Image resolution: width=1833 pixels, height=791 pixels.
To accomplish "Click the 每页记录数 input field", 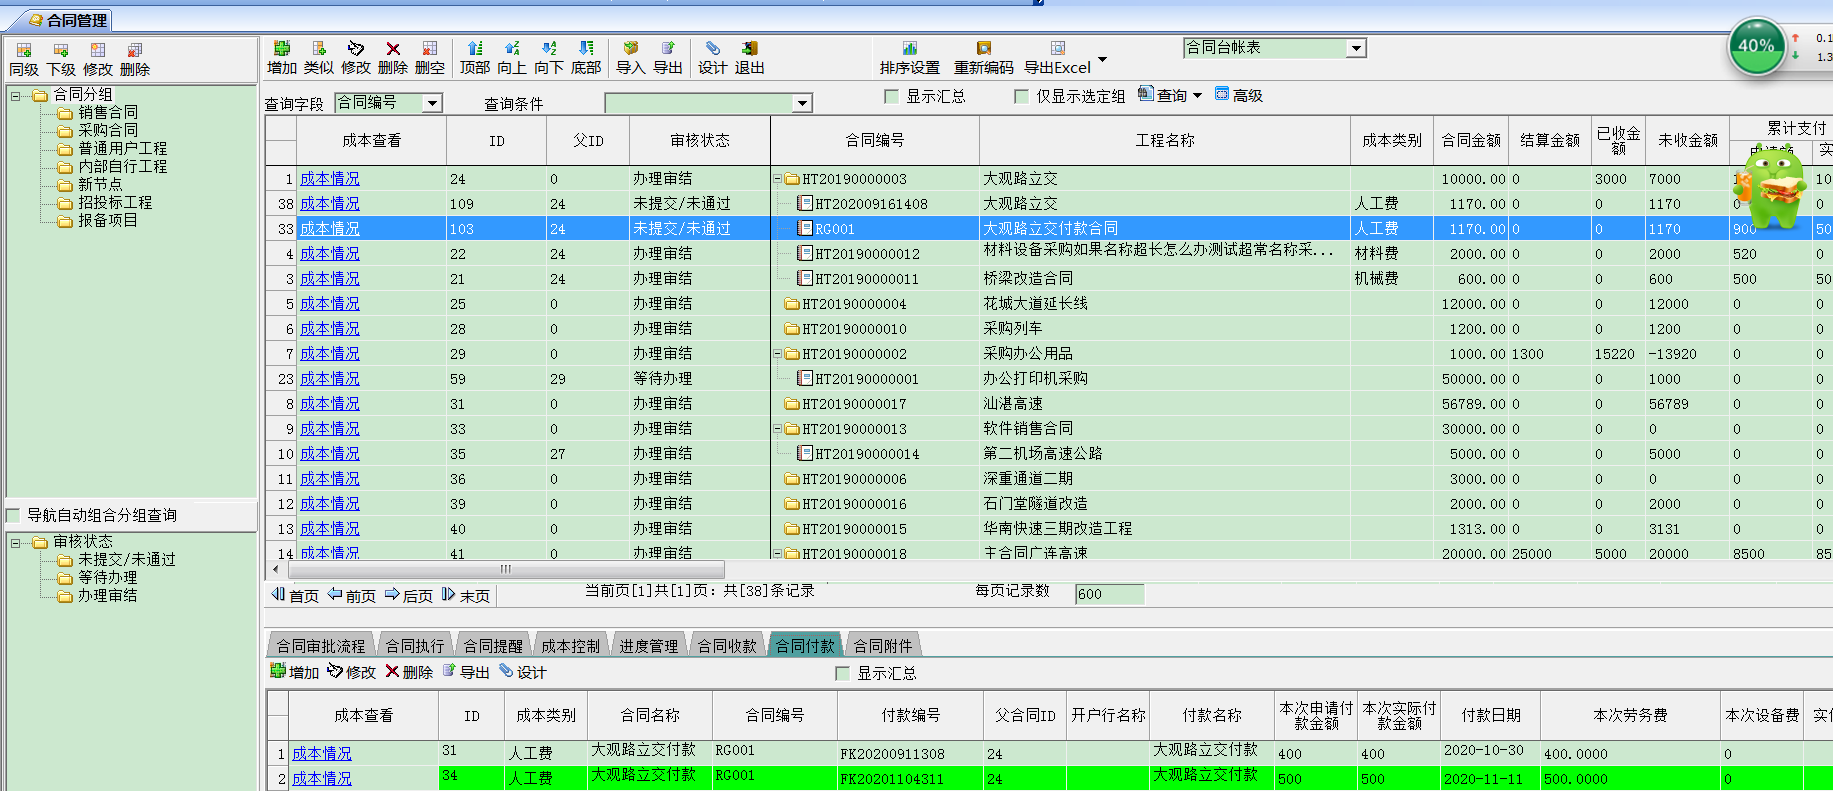I will [1109, 594].
